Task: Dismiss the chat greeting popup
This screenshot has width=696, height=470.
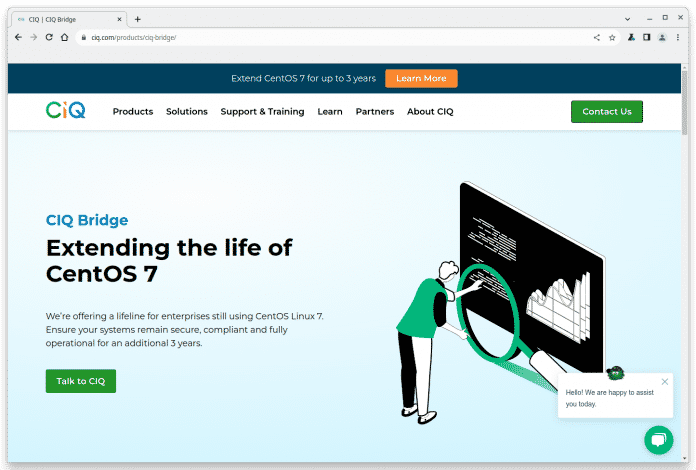Action: tap(665, 381)
